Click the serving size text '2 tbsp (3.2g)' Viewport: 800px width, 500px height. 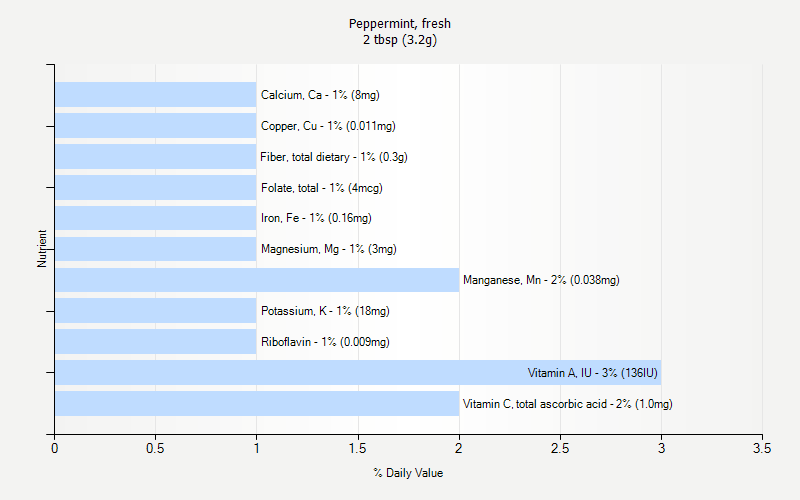pyautogui.click(x=399, y=40)
